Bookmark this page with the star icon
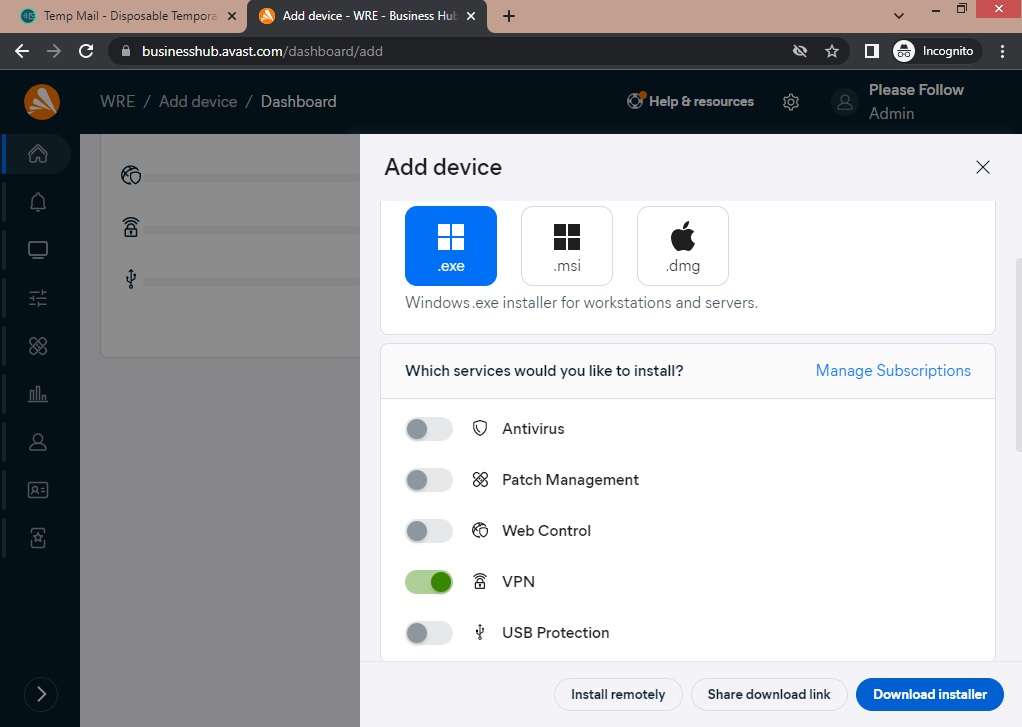Image resolution: width=1022 pixels, height=727 pixels. 832,52
